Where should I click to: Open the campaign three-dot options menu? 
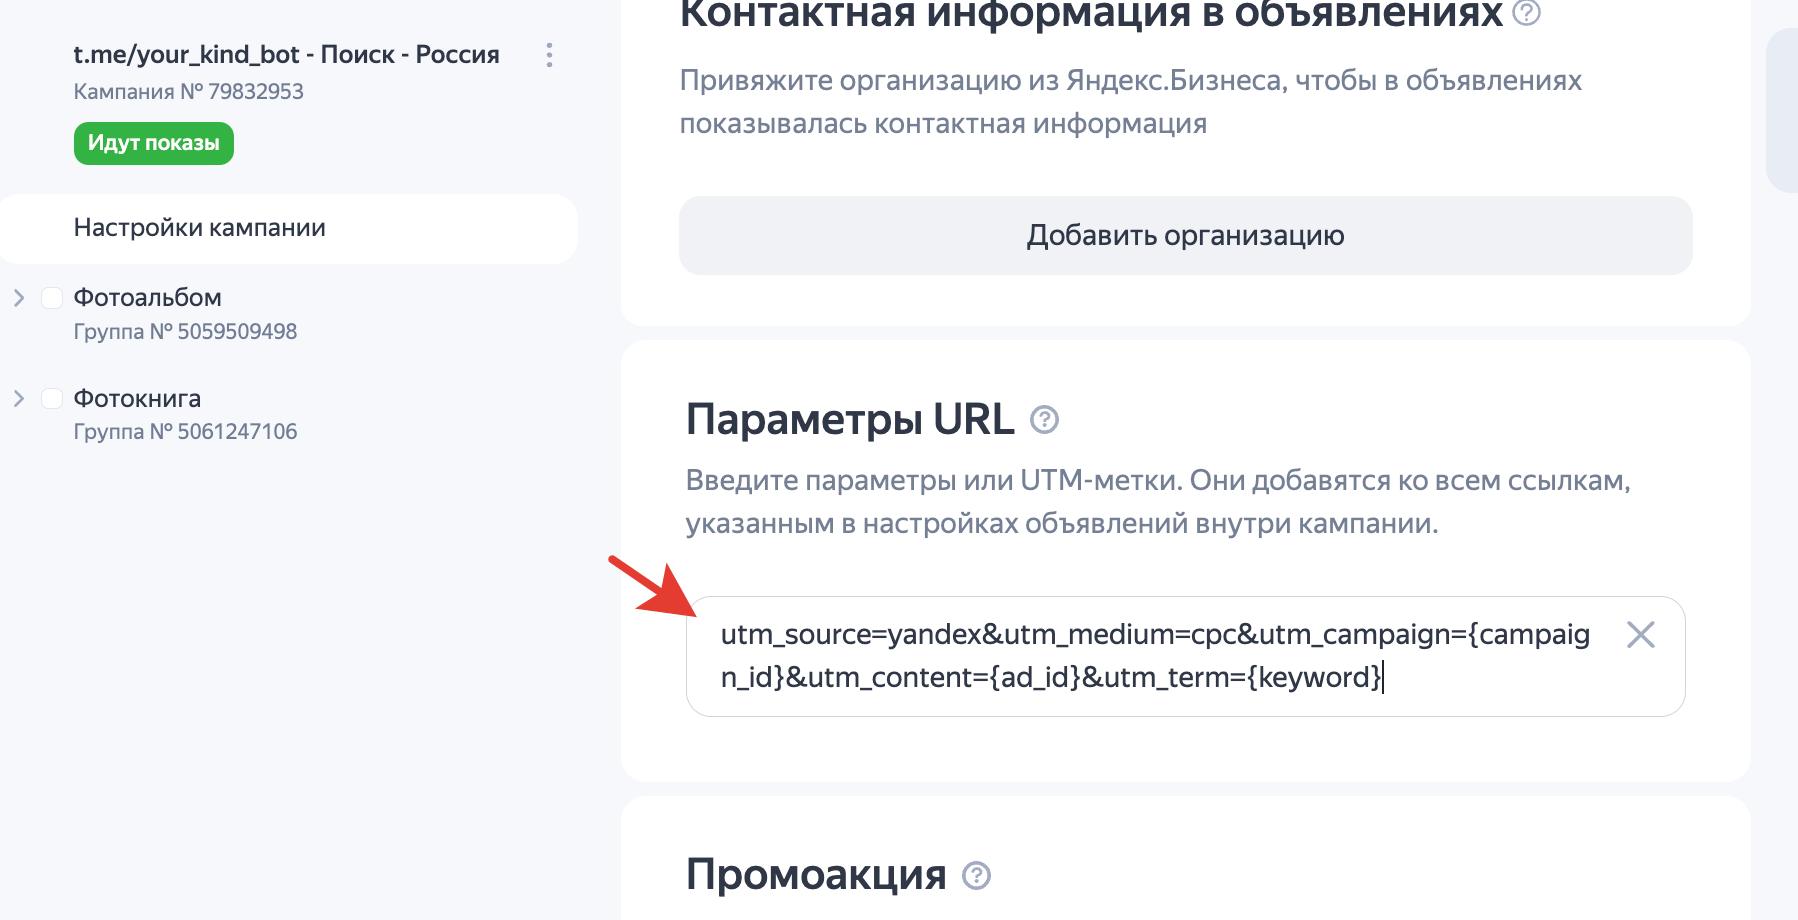pos(549,55)
